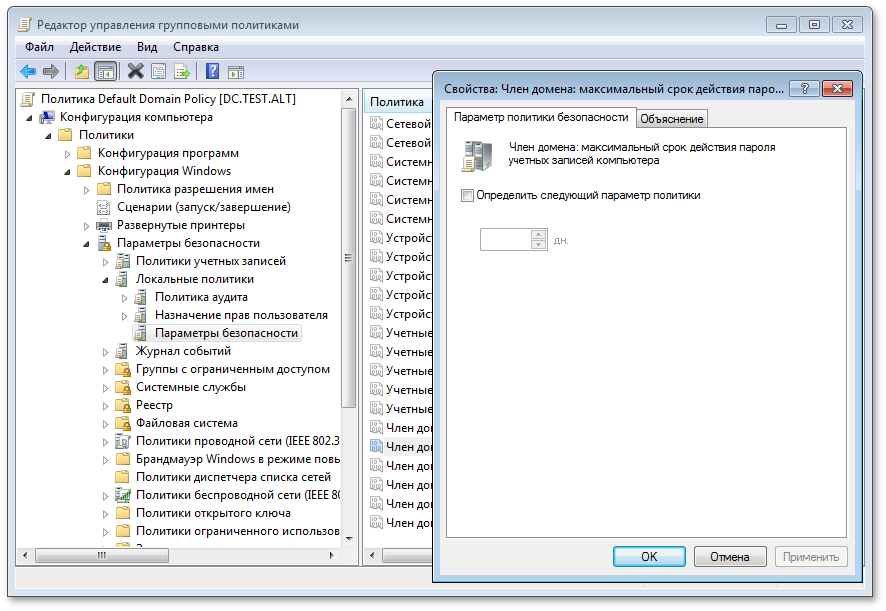The image size is (886, 611).
Task: Toggle the Show/Hide Console Tree icon
Action: point(105,71)
